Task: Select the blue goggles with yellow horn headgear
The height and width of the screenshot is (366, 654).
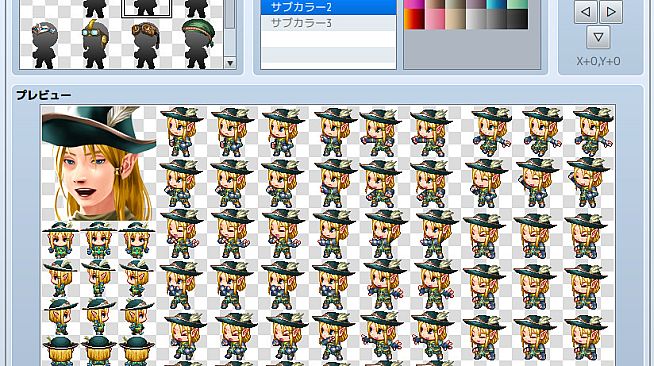Action: 95,43
